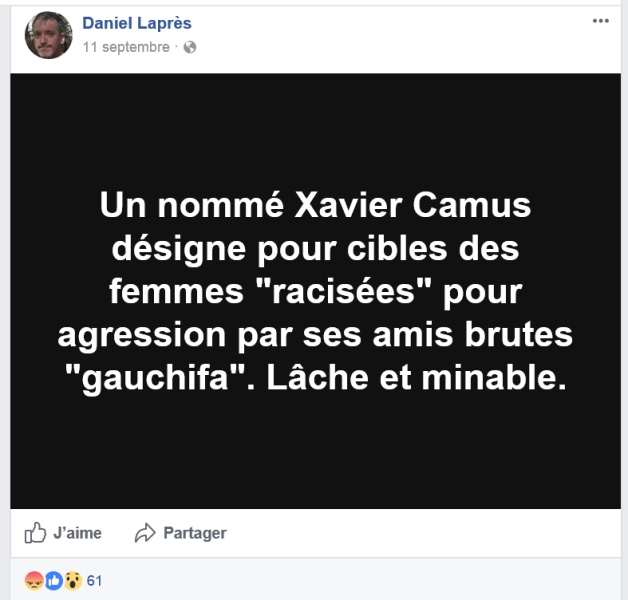Screen dimensions: 628x600
Task: Open Daniel Laprès profile picture
Action: point(48,35)
